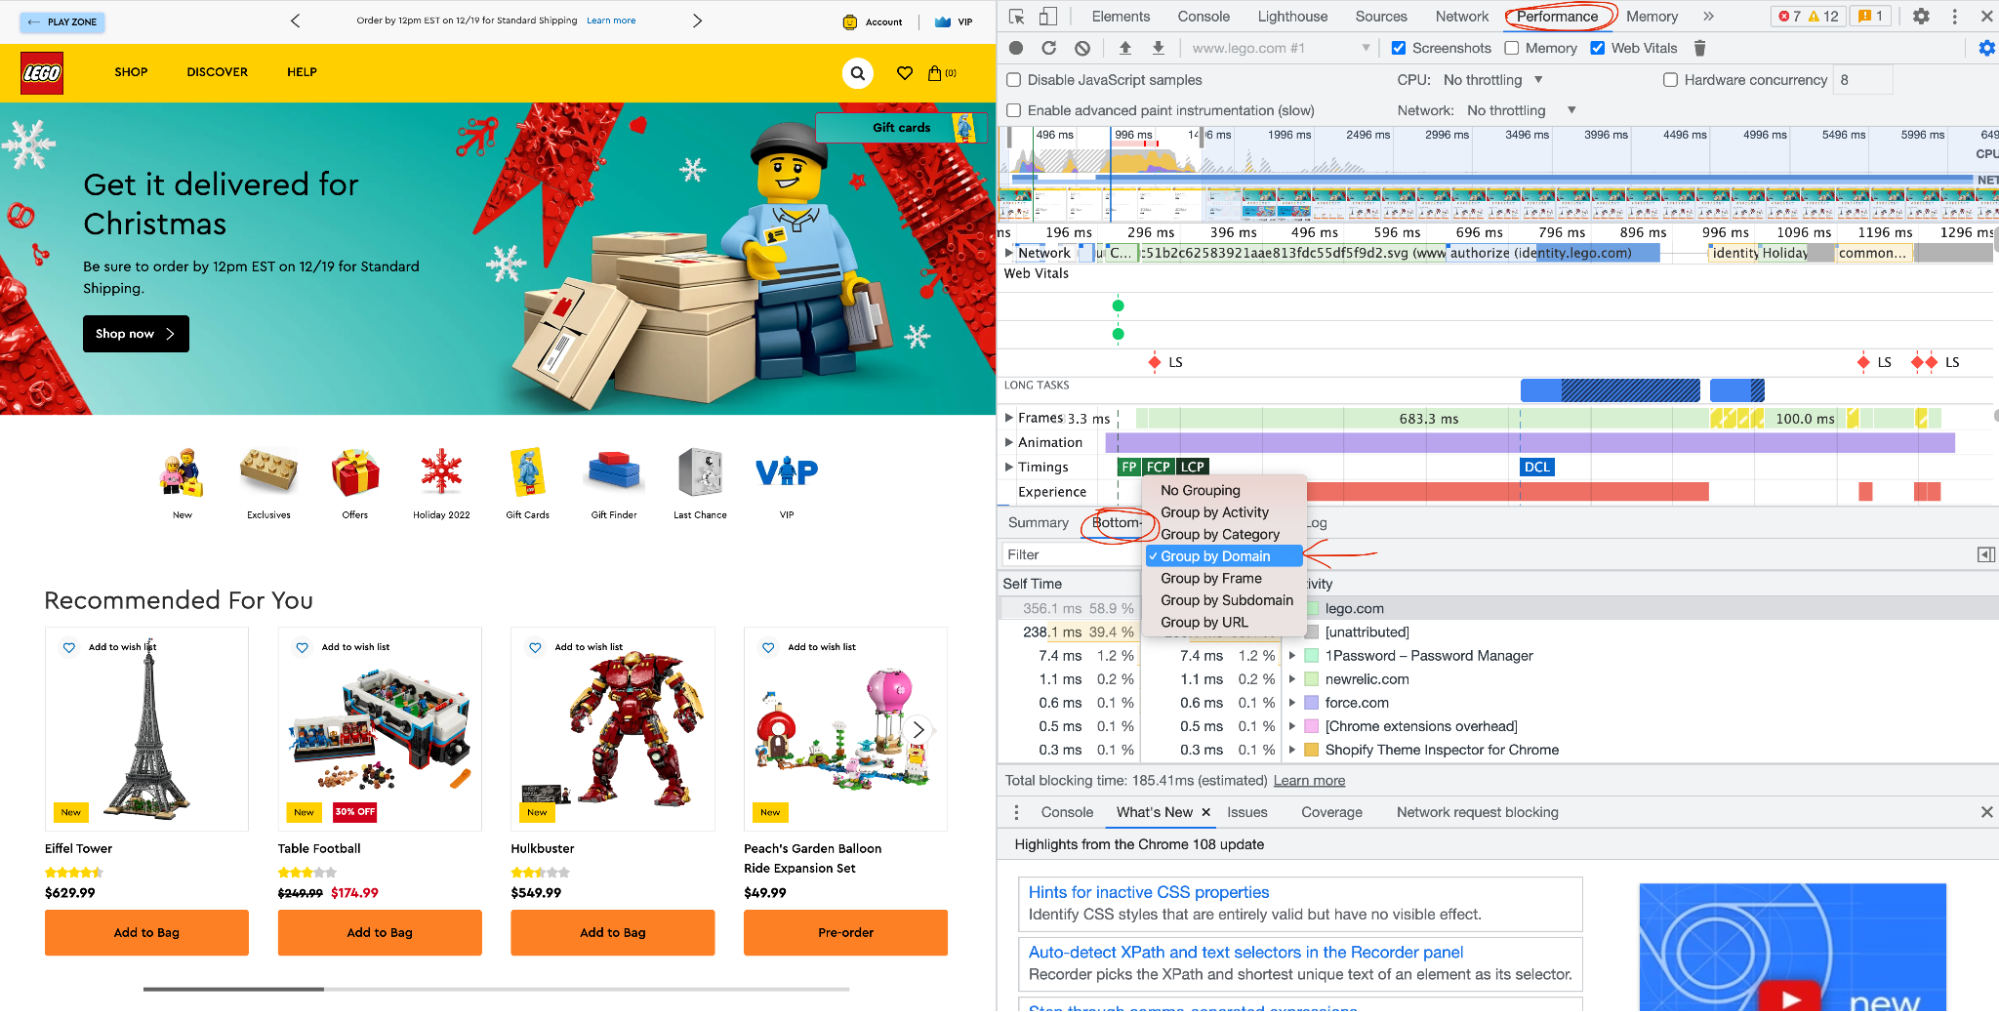Tick the Hardware concurrency checkbox

click(1670, 80)
